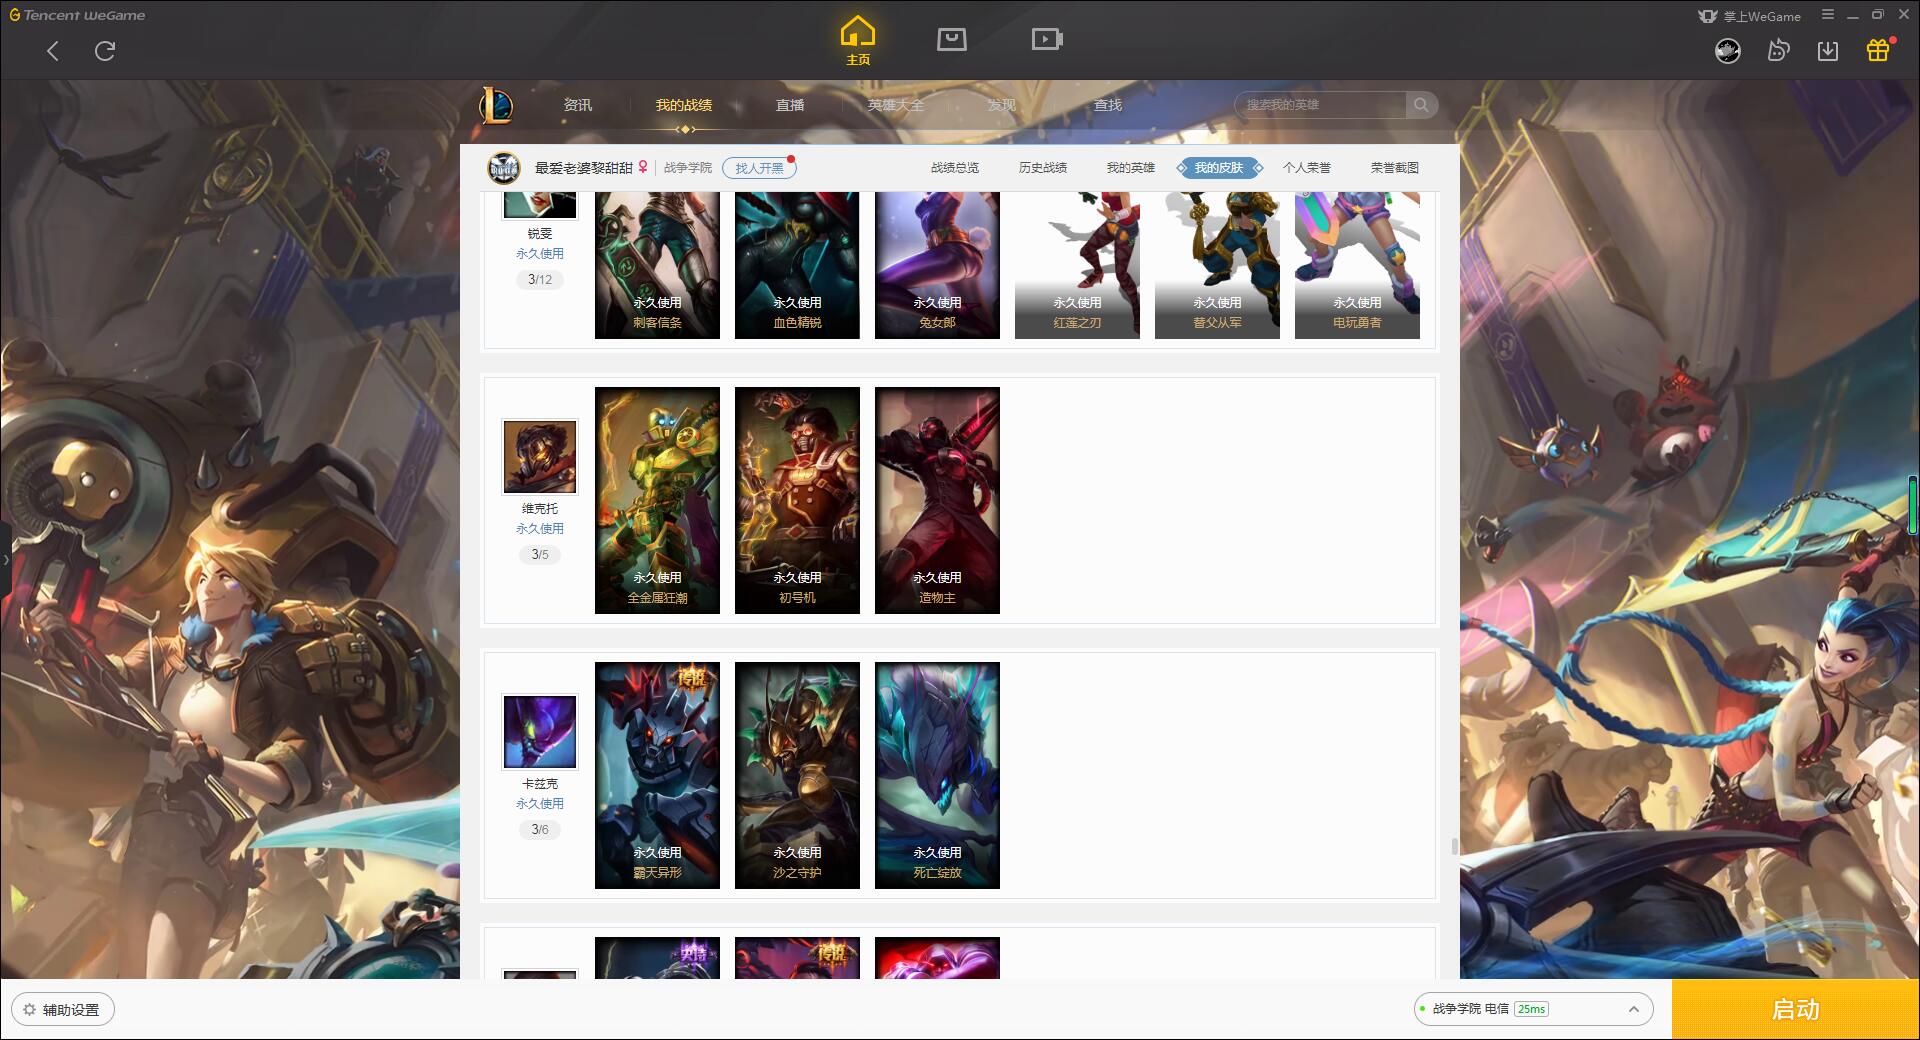Click the 永久使用 link under 维克托
The image size is (1920, 1040).
click(540, 529)
